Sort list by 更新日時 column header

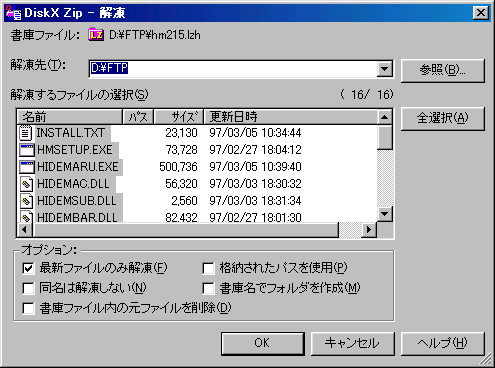[290, 117]
